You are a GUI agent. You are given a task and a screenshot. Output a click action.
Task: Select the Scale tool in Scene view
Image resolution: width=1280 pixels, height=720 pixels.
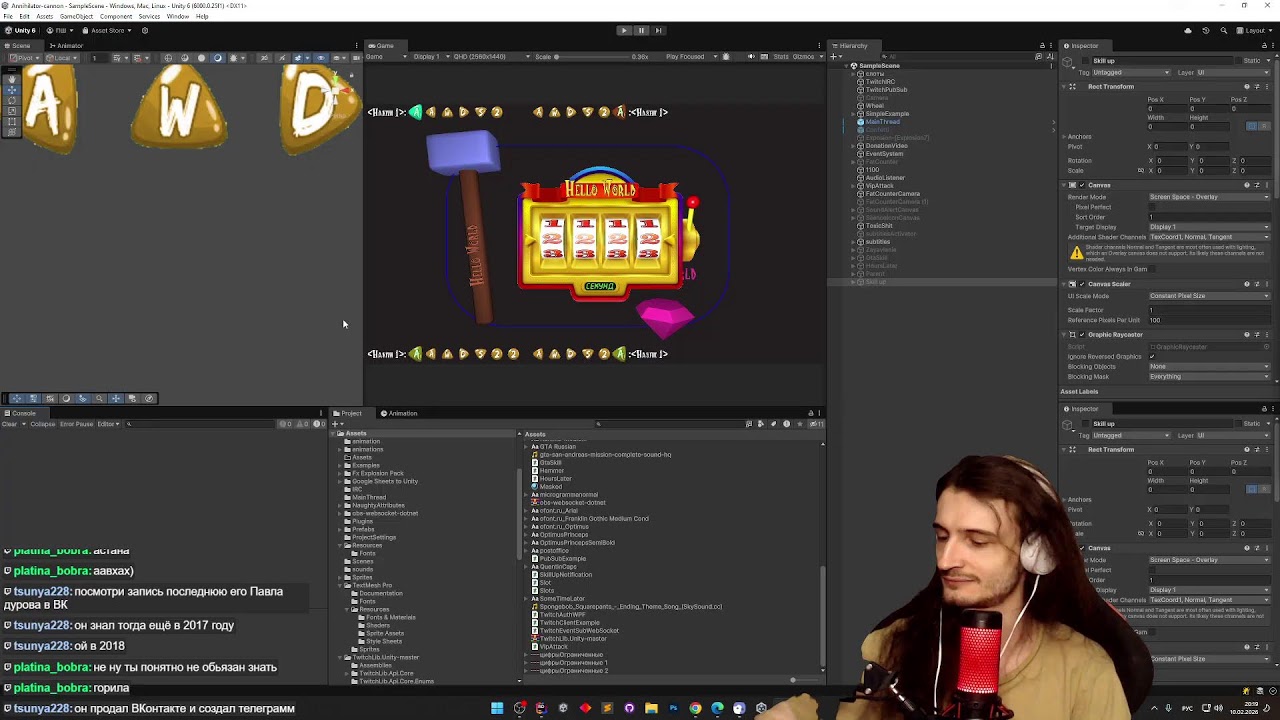click(x=12, y=111)
